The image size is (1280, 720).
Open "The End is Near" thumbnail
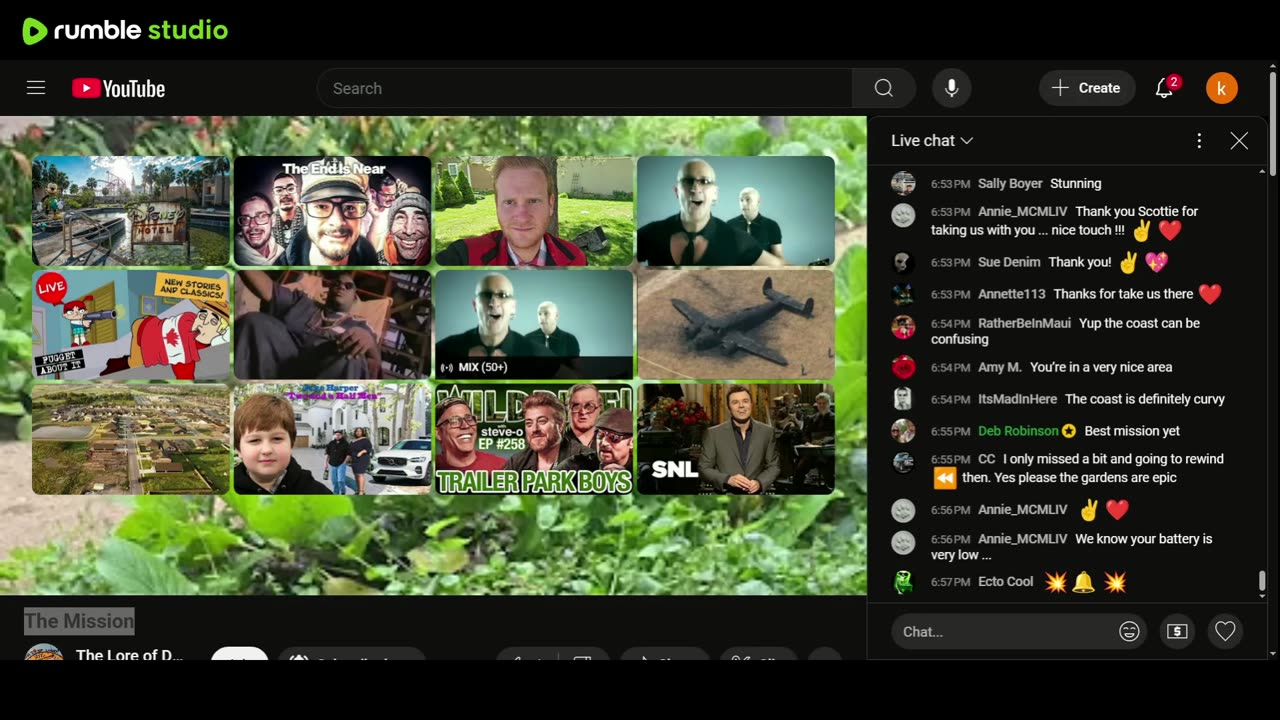(x=333, y=211)
